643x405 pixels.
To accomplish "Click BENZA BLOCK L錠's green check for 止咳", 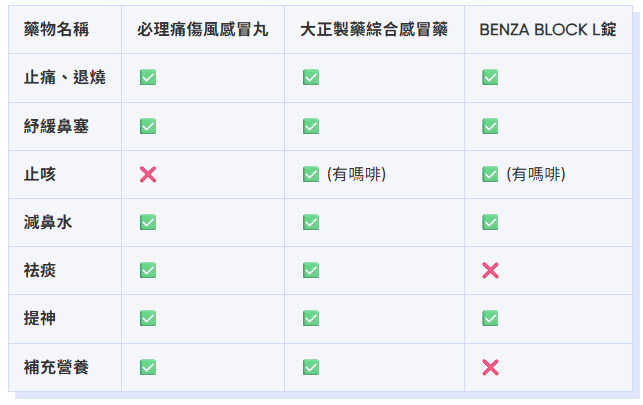I will (490, 175).
